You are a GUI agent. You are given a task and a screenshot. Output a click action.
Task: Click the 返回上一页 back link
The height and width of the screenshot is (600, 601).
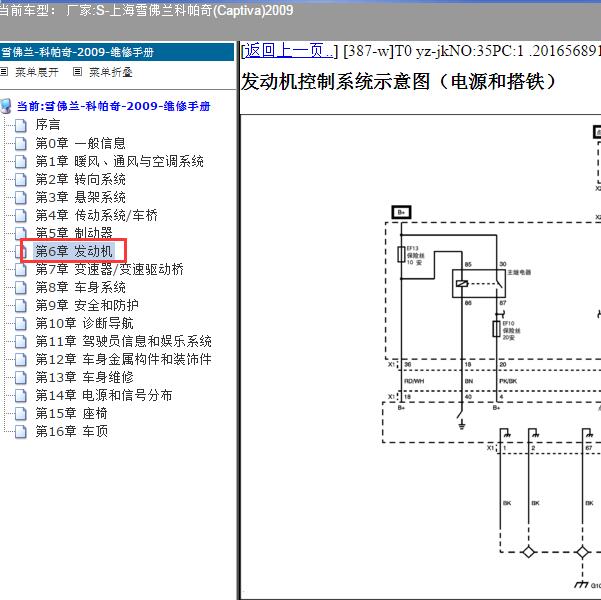click(289, 51)
